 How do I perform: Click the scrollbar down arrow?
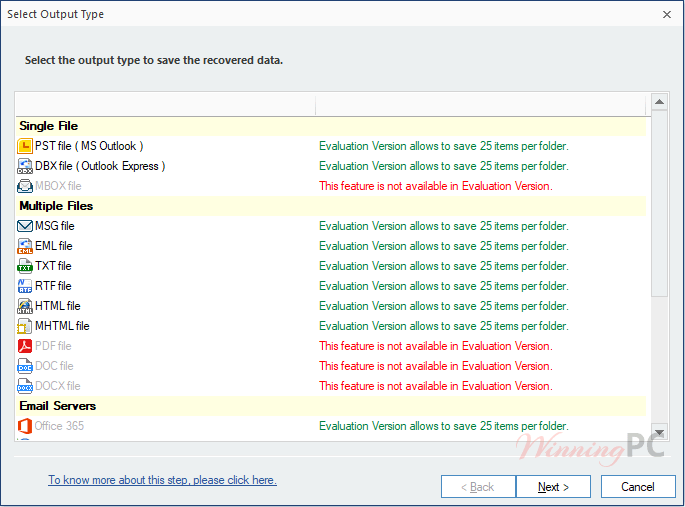[x=659, y=432]
